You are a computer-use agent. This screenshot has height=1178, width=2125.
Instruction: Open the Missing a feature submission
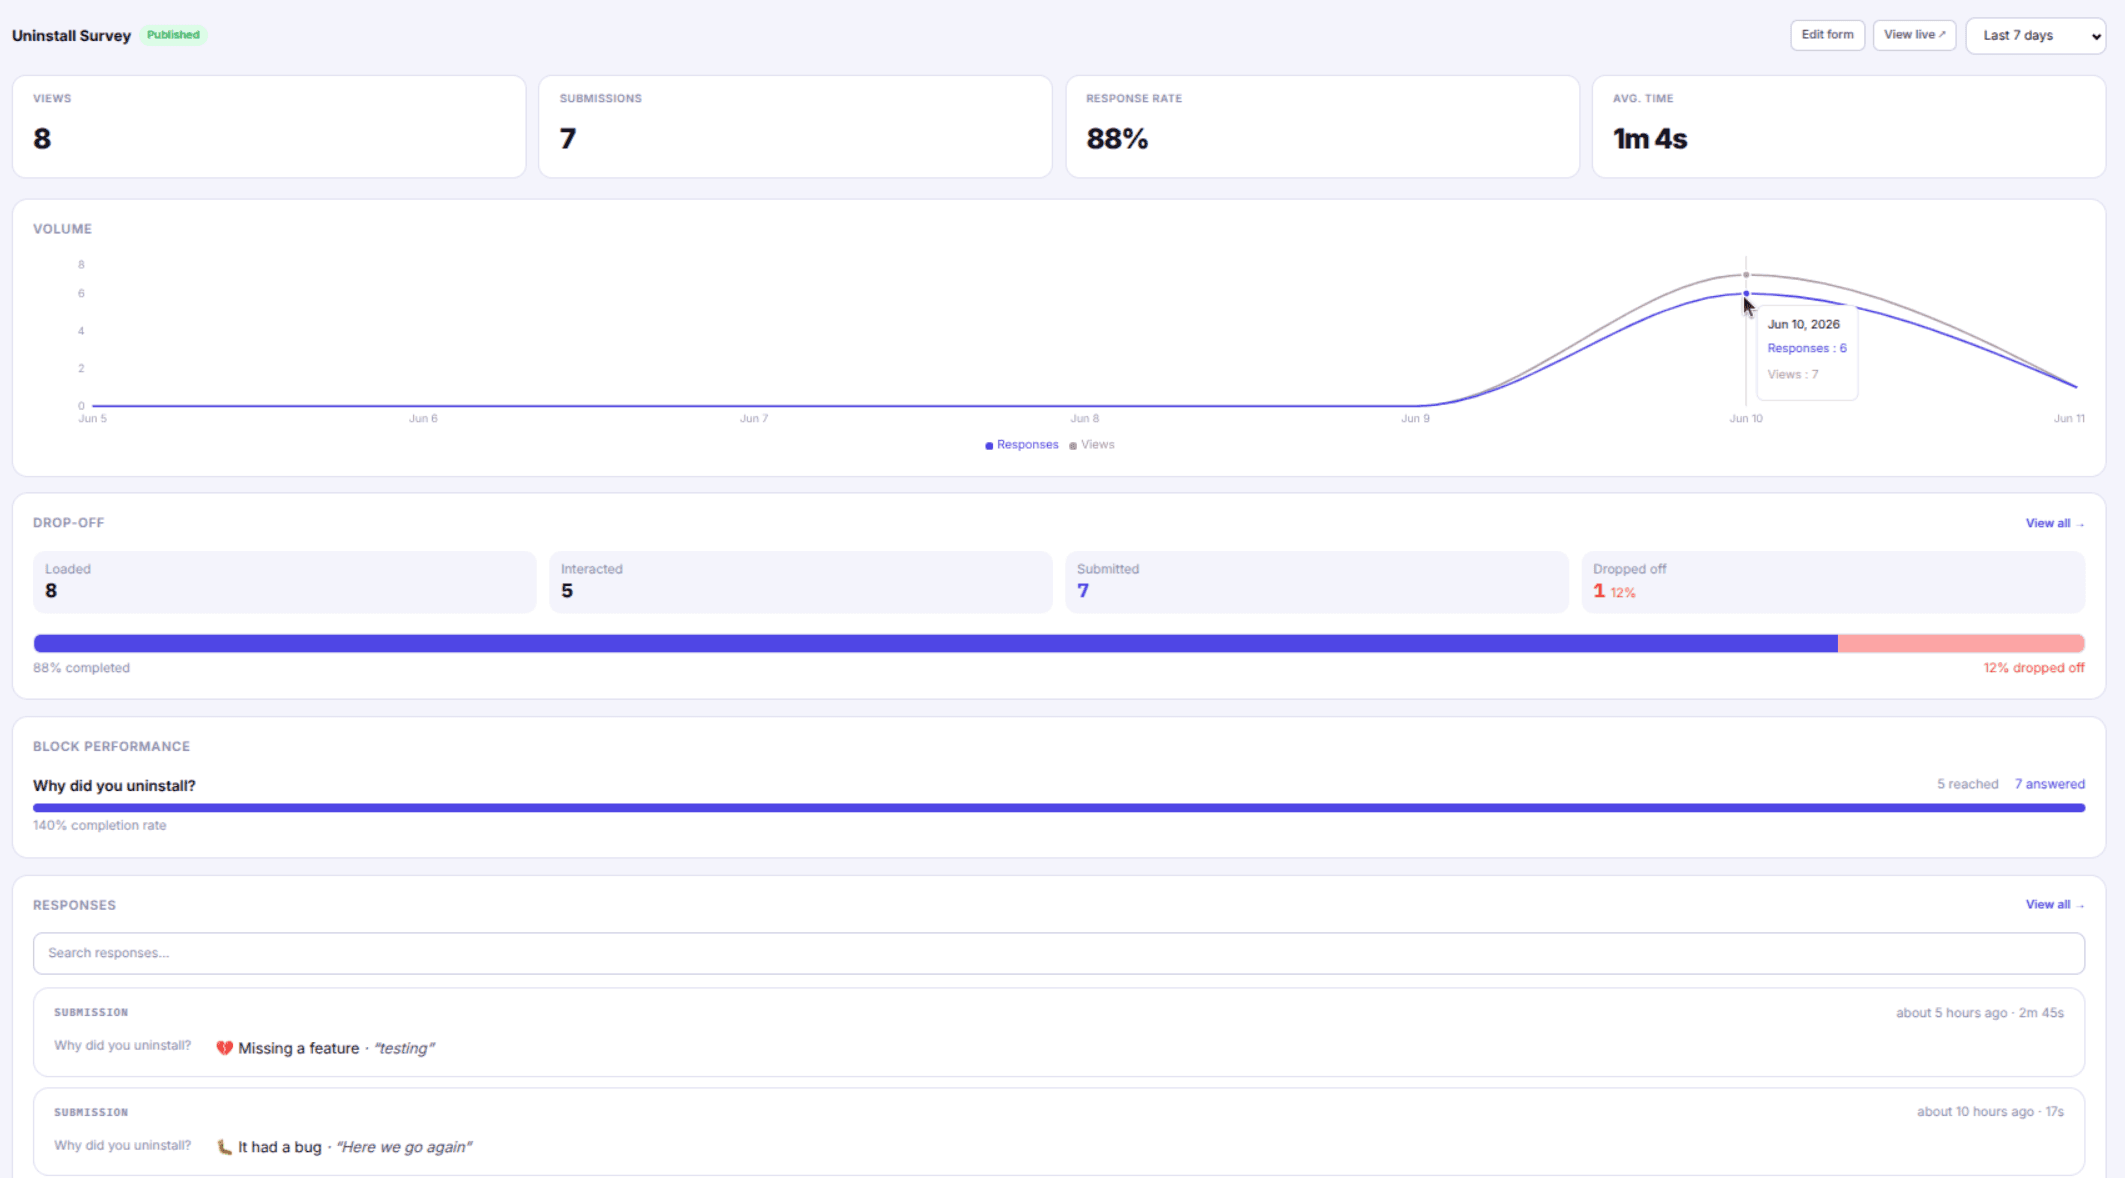(x=1059, y=1033)
